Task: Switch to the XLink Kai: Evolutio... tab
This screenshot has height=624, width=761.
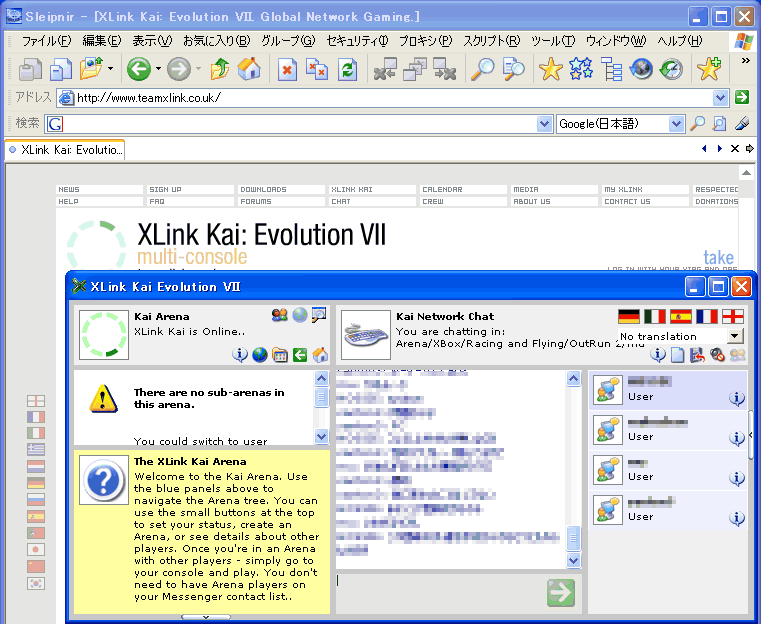Action: [66, 150]
